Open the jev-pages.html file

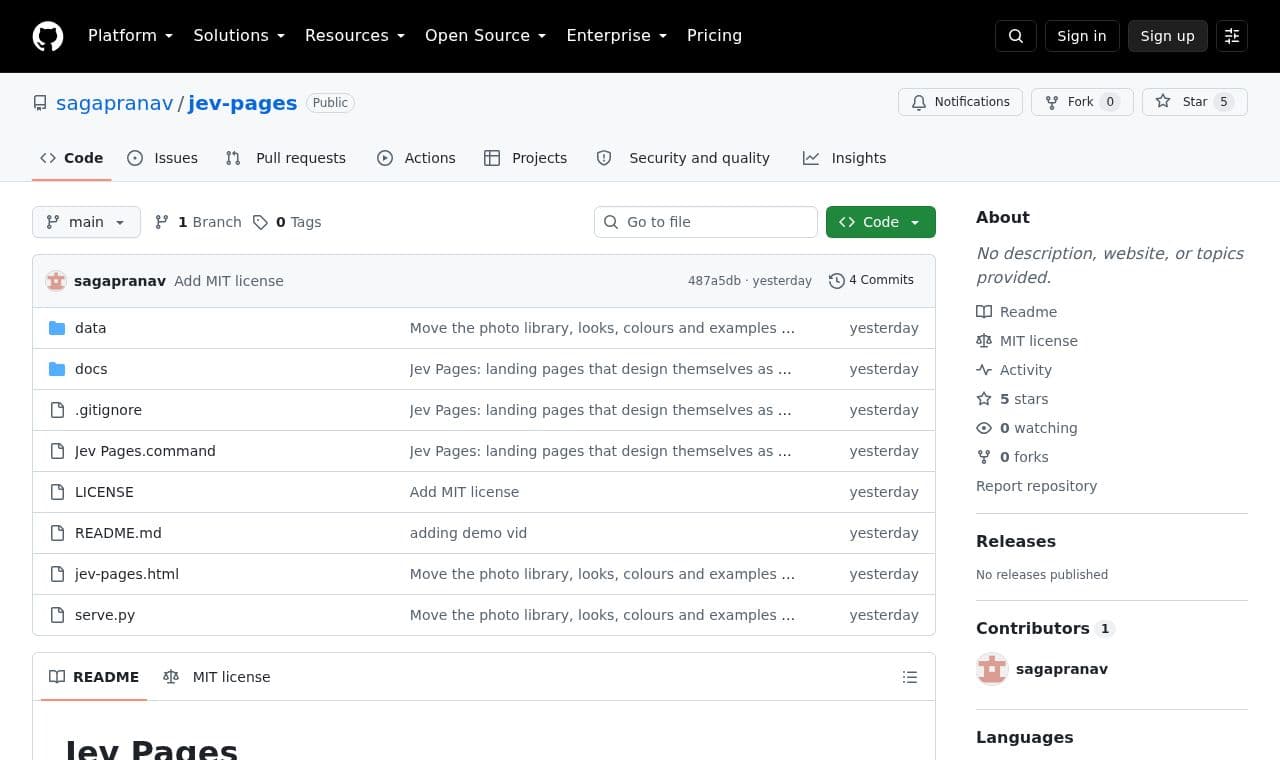tap(127, 574)
